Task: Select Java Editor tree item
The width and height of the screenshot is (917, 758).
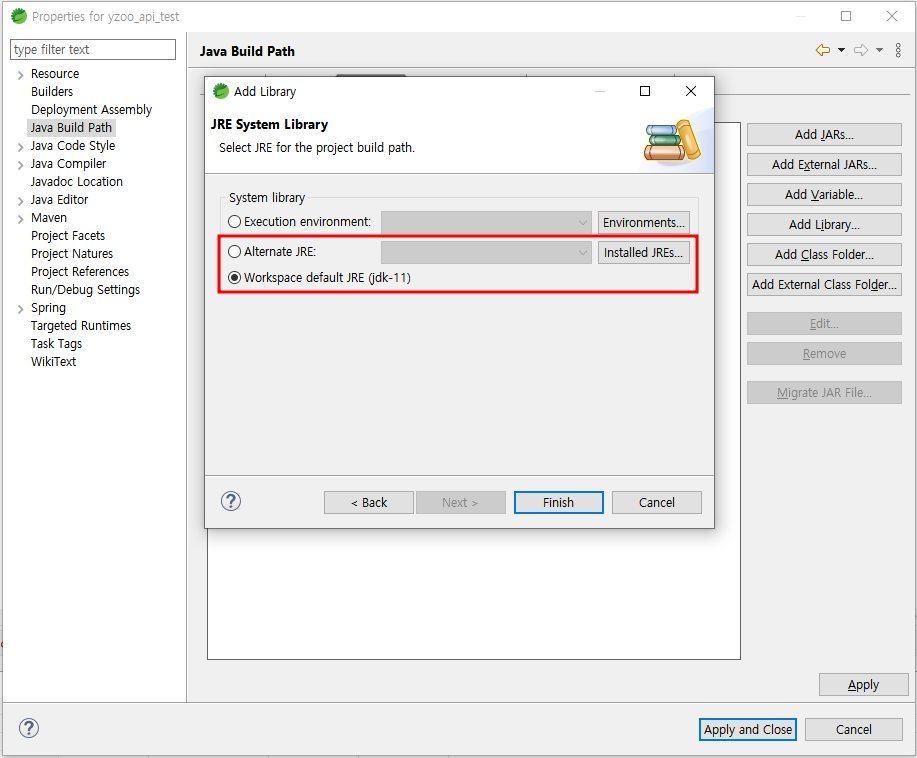Action: tap(59, 199)
